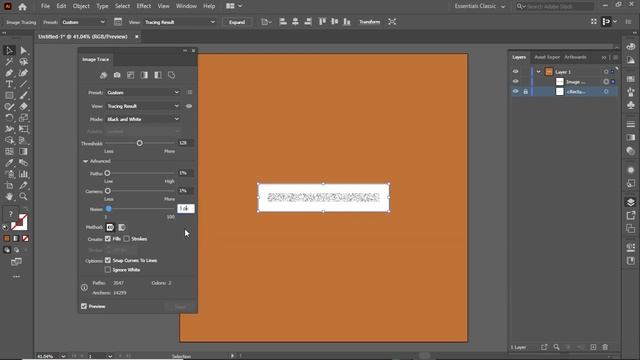Open the zoom level dropdown in status bar
Viewport: 640px width, 360px height.
pos(63,356)
